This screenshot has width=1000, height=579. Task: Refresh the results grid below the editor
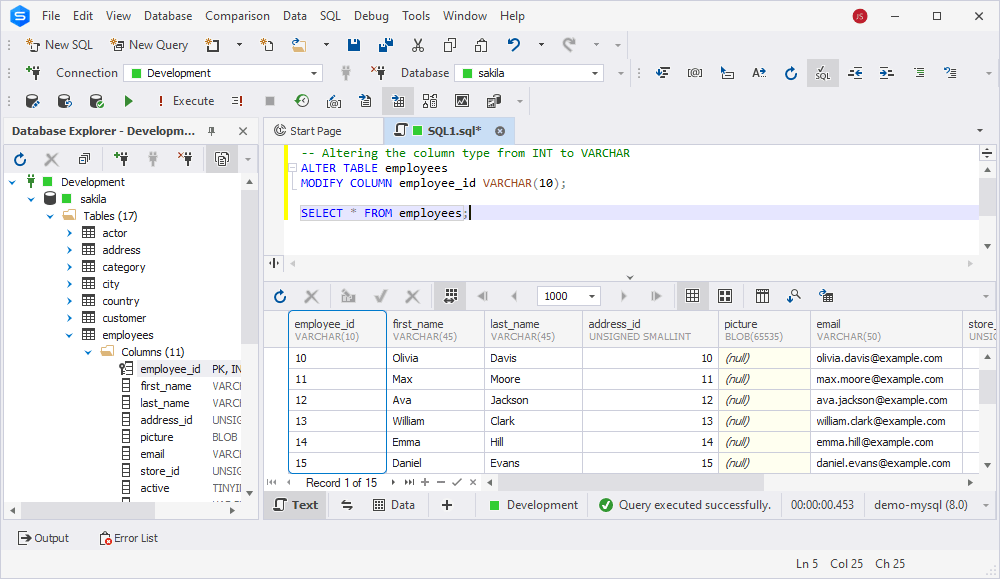tap(280, 295)
